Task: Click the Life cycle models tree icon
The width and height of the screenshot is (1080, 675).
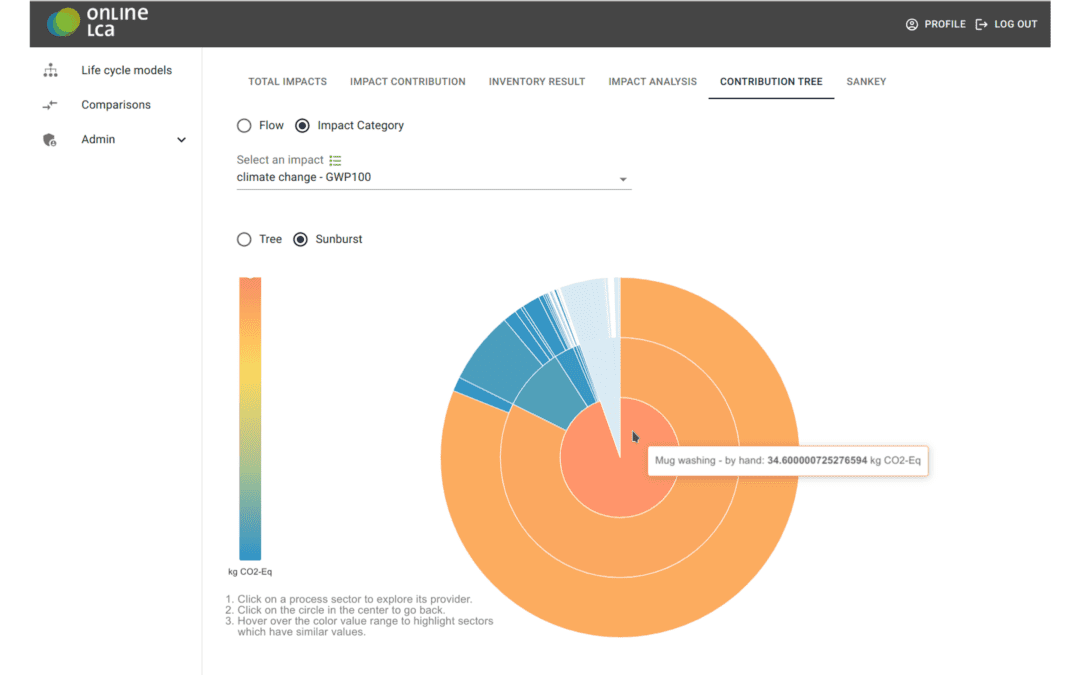Action: click(50, 71)
